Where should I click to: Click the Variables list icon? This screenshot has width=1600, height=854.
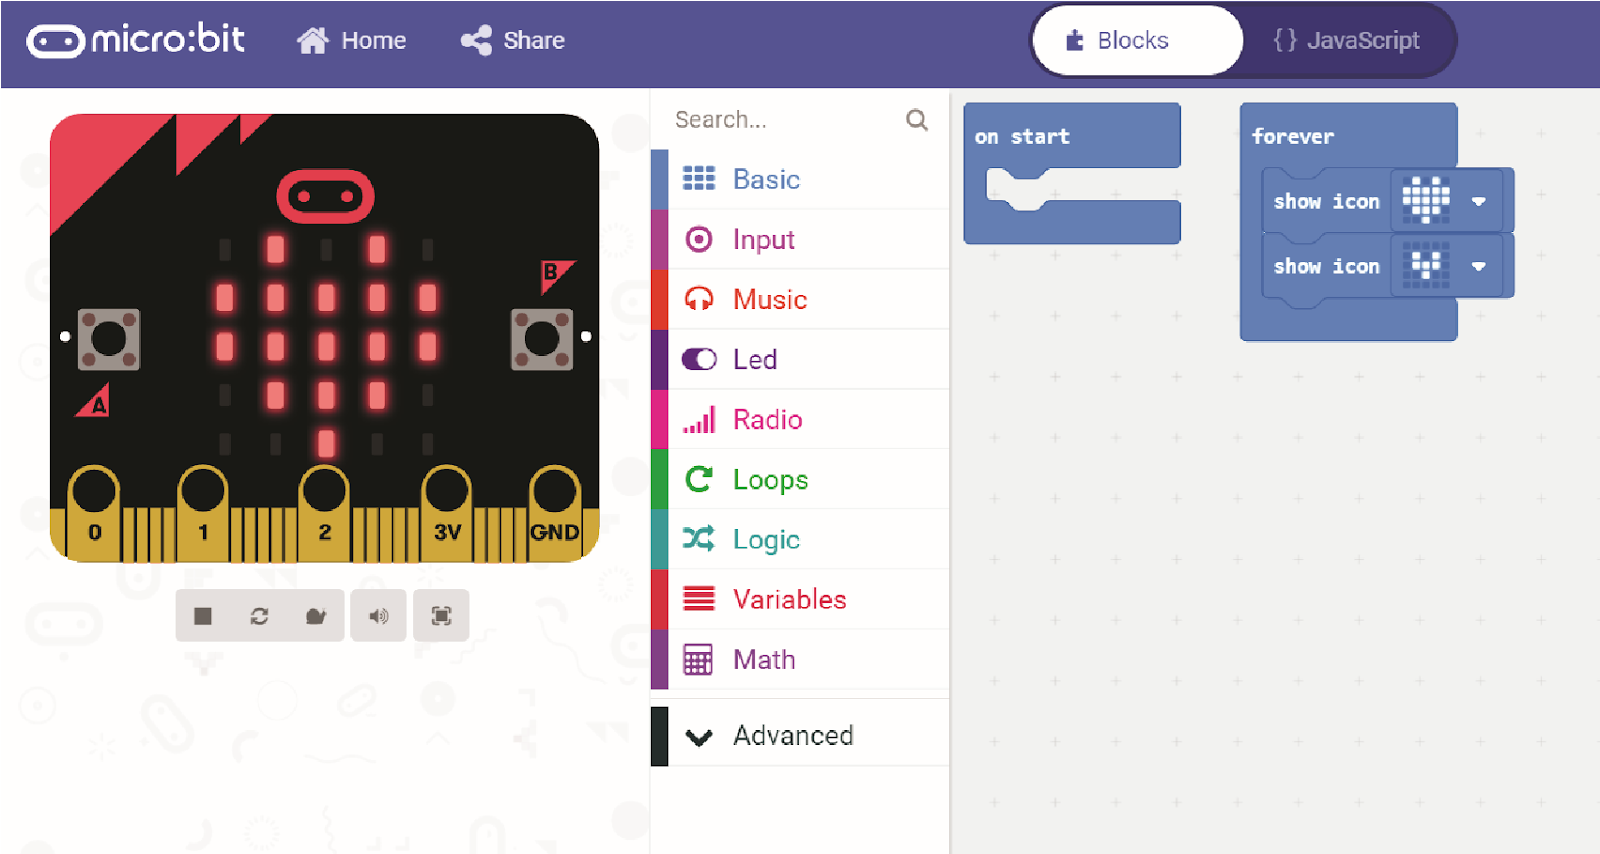coord(698,599)
